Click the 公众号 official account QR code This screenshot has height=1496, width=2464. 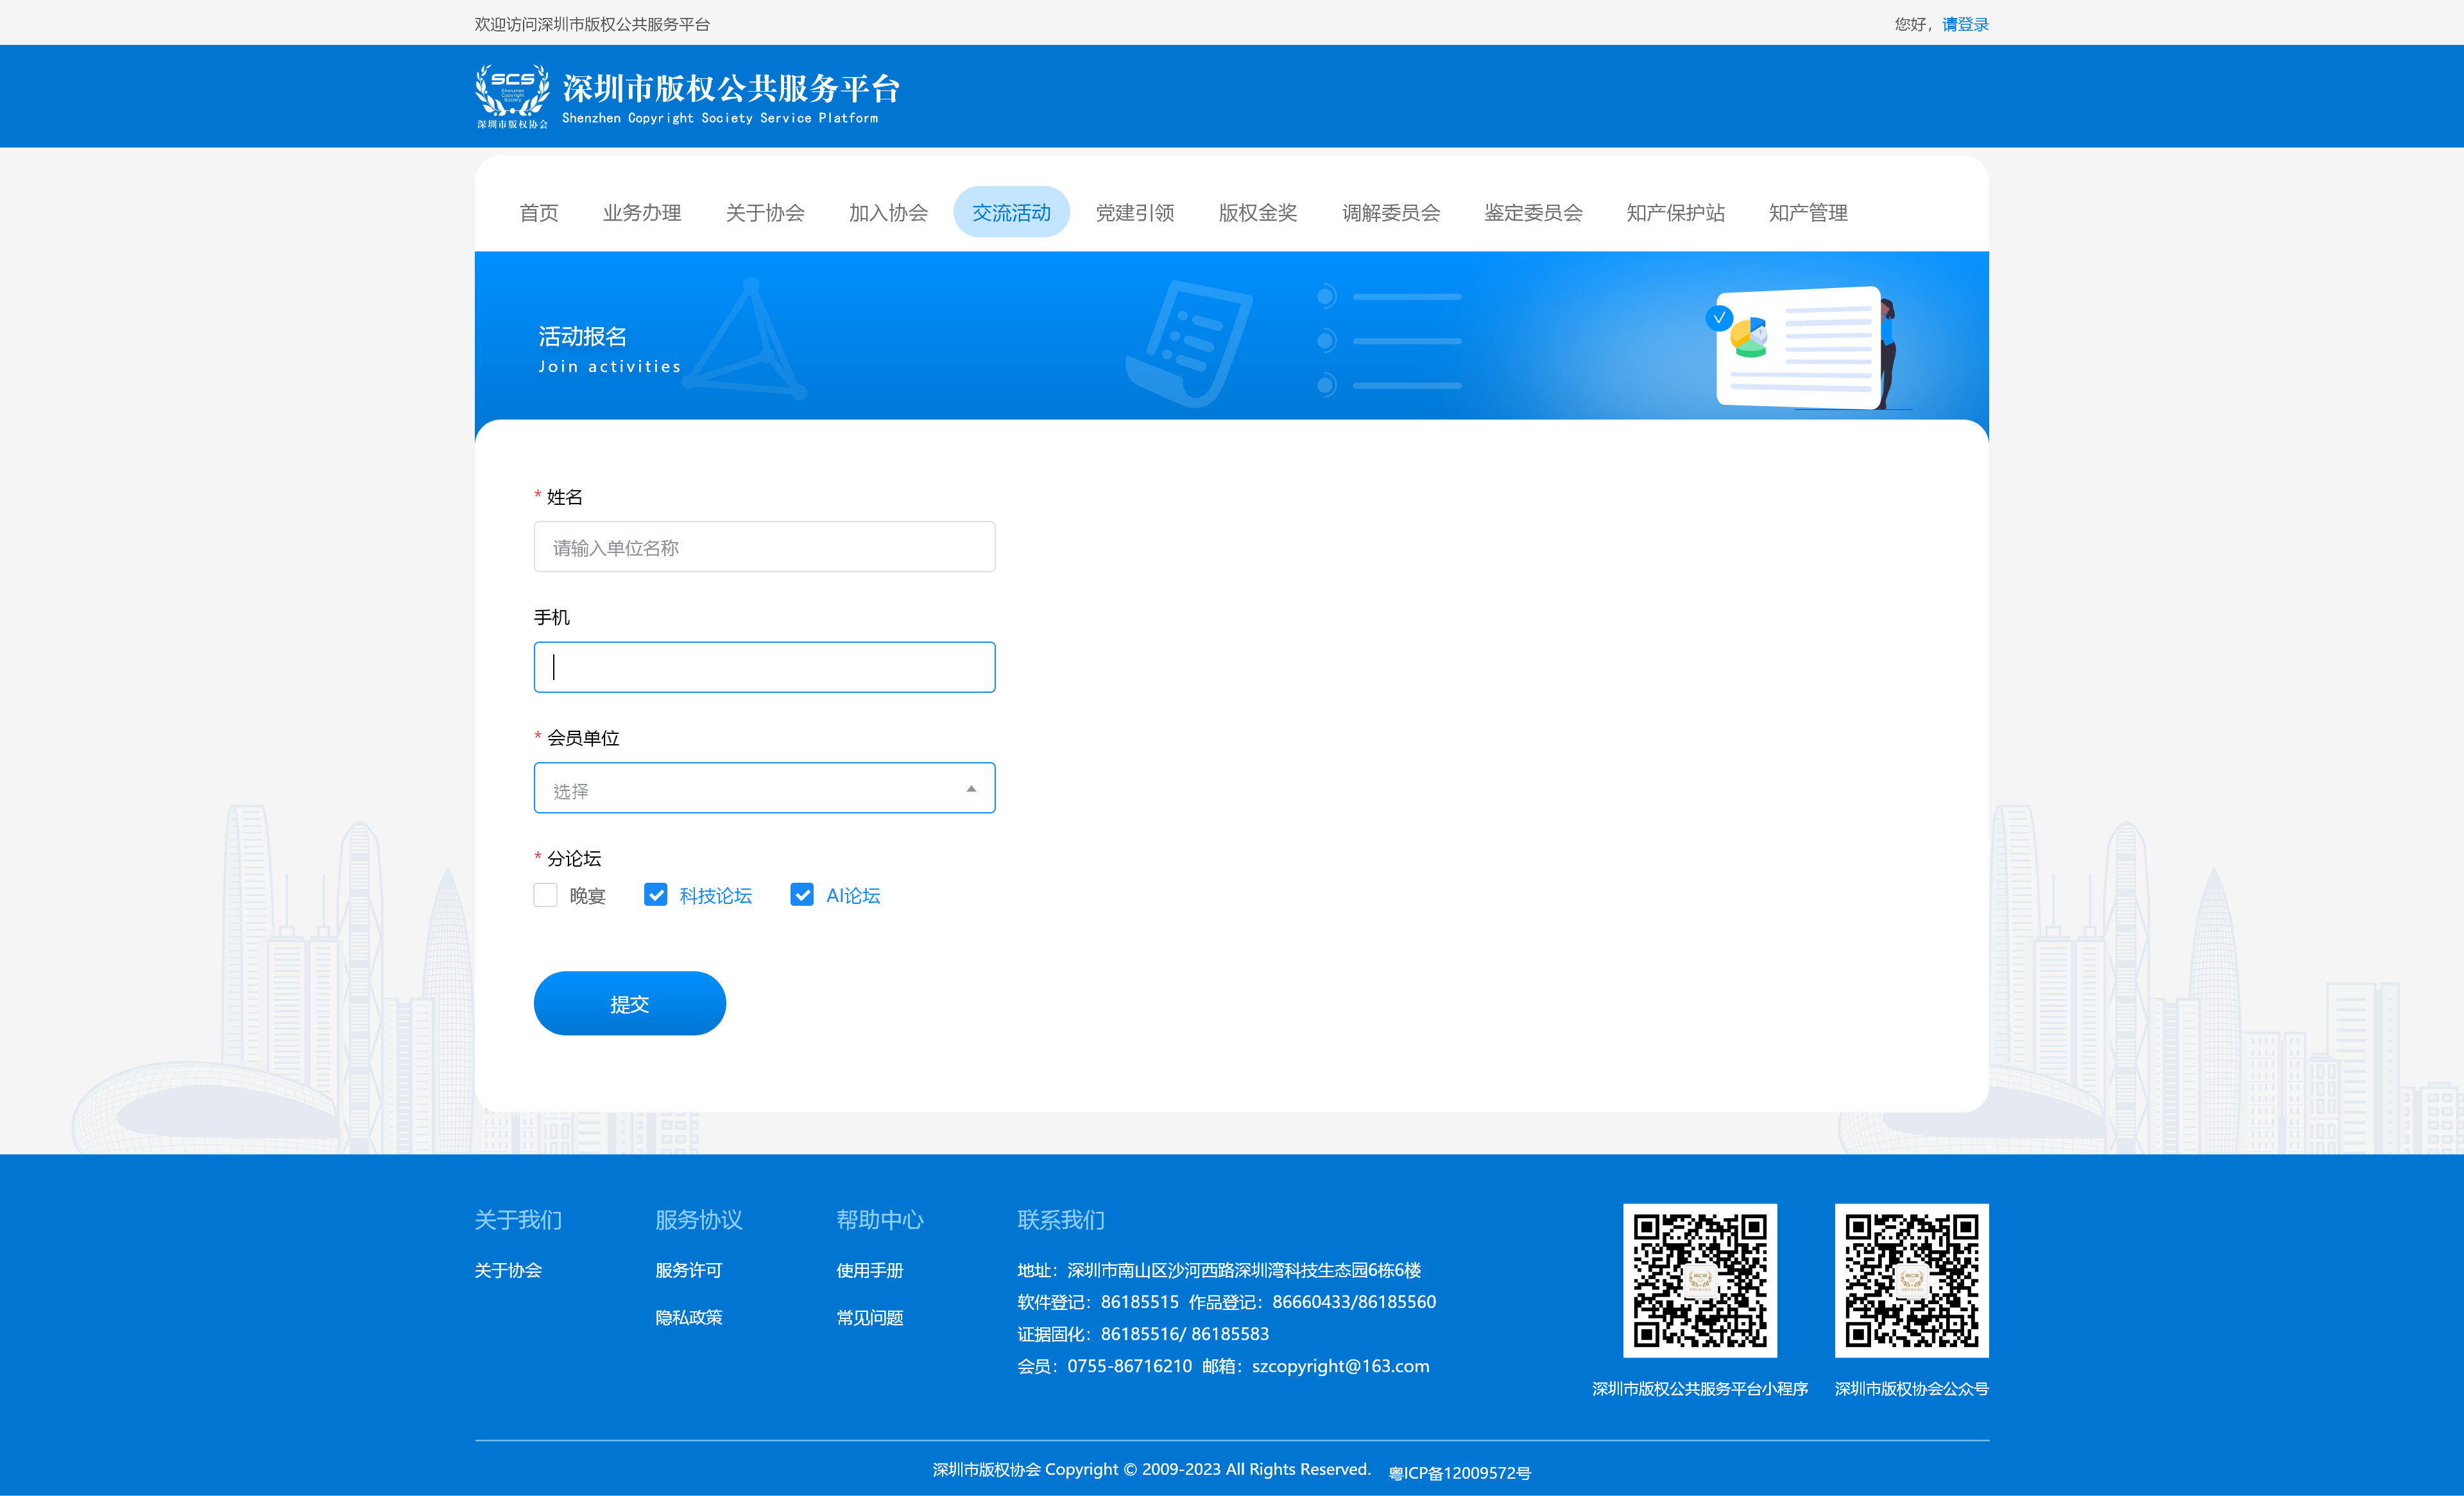coord(1912,1280)
